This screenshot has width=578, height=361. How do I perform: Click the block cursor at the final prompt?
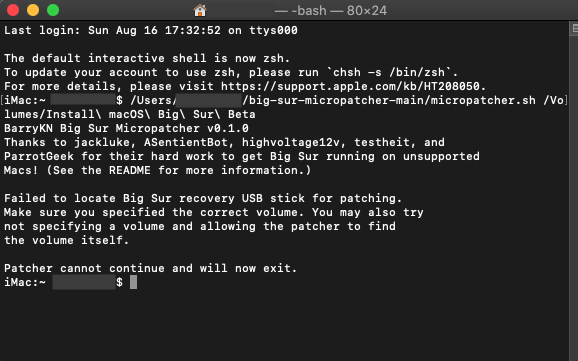(133, 282)
